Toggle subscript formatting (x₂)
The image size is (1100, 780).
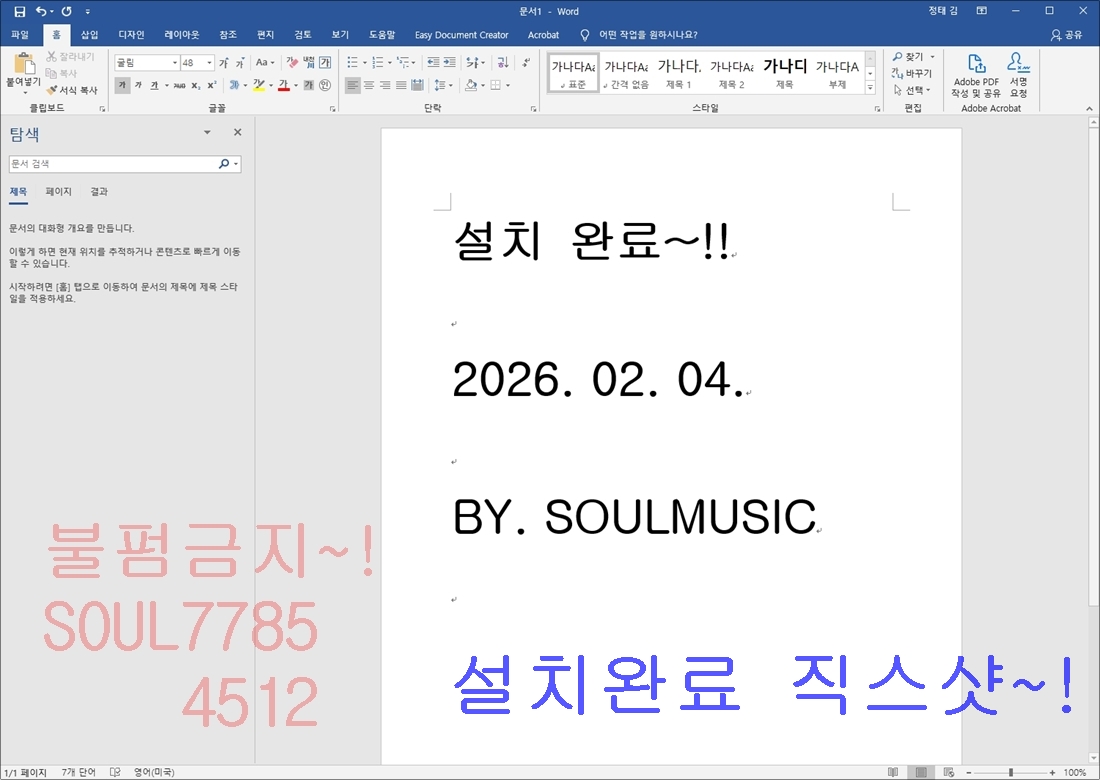tap(196, 86)
